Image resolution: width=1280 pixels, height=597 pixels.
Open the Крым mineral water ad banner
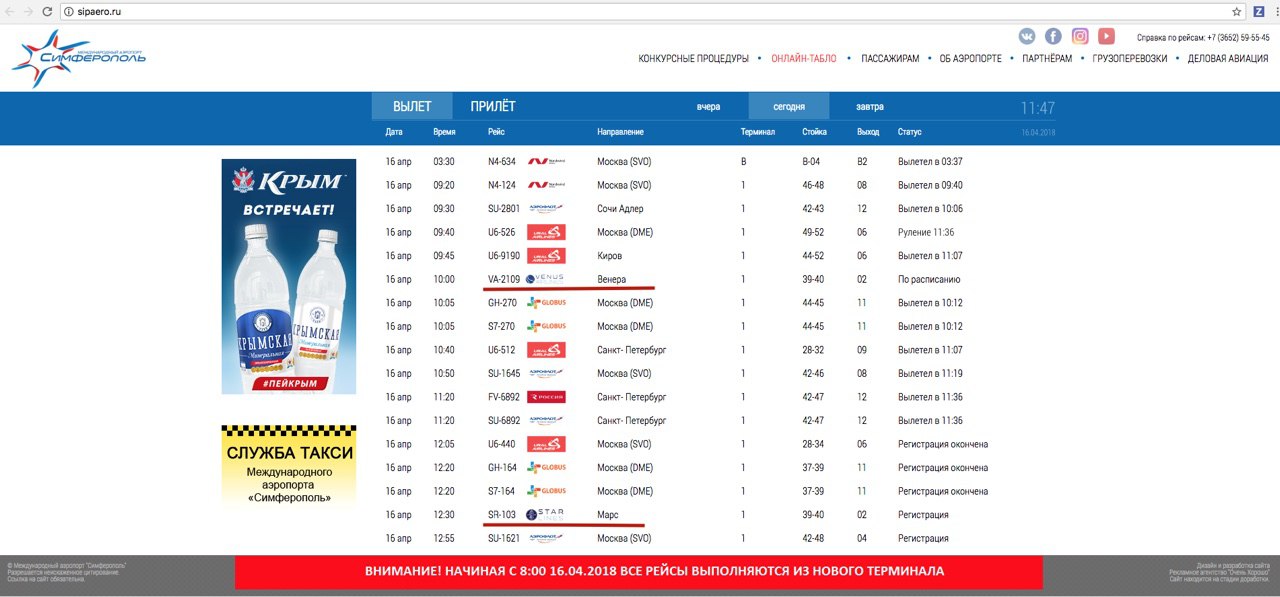coord(289,276)
